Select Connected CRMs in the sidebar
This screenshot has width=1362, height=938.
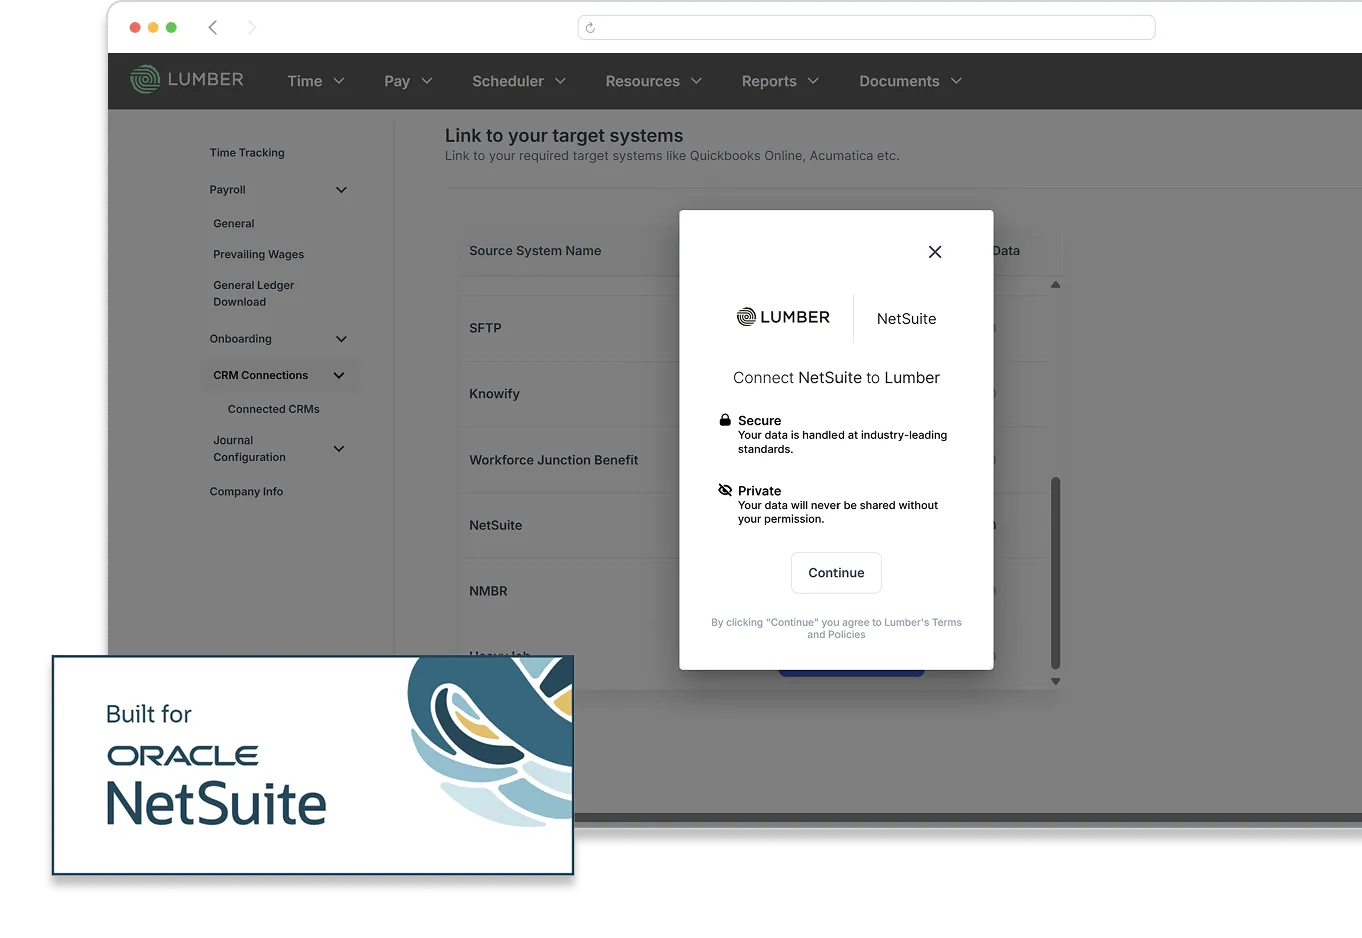tap(273, 408)
